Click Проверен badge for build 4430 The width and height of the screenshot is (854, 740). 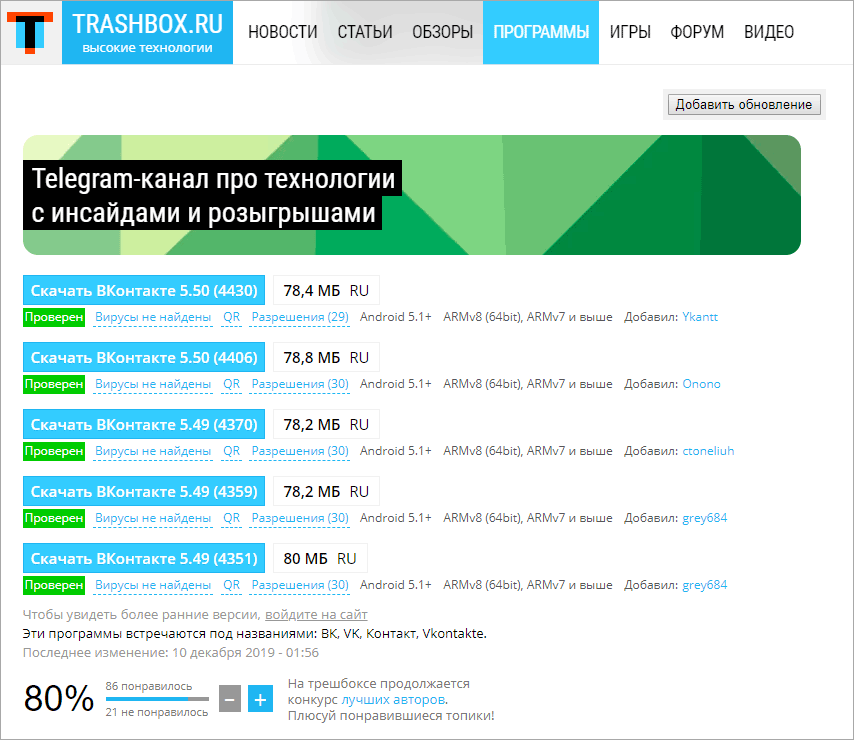click(54, 317)
